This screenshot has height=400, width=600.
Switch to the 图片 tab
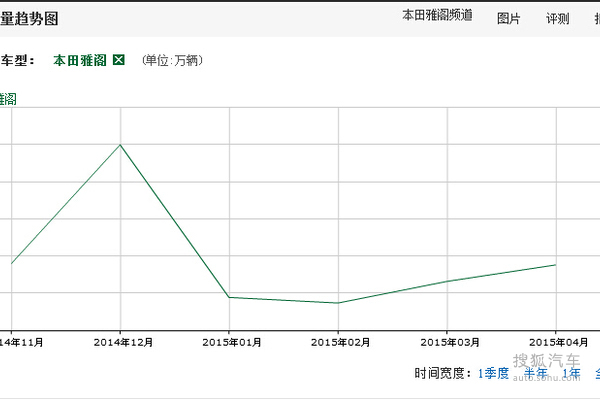(509, 18)
